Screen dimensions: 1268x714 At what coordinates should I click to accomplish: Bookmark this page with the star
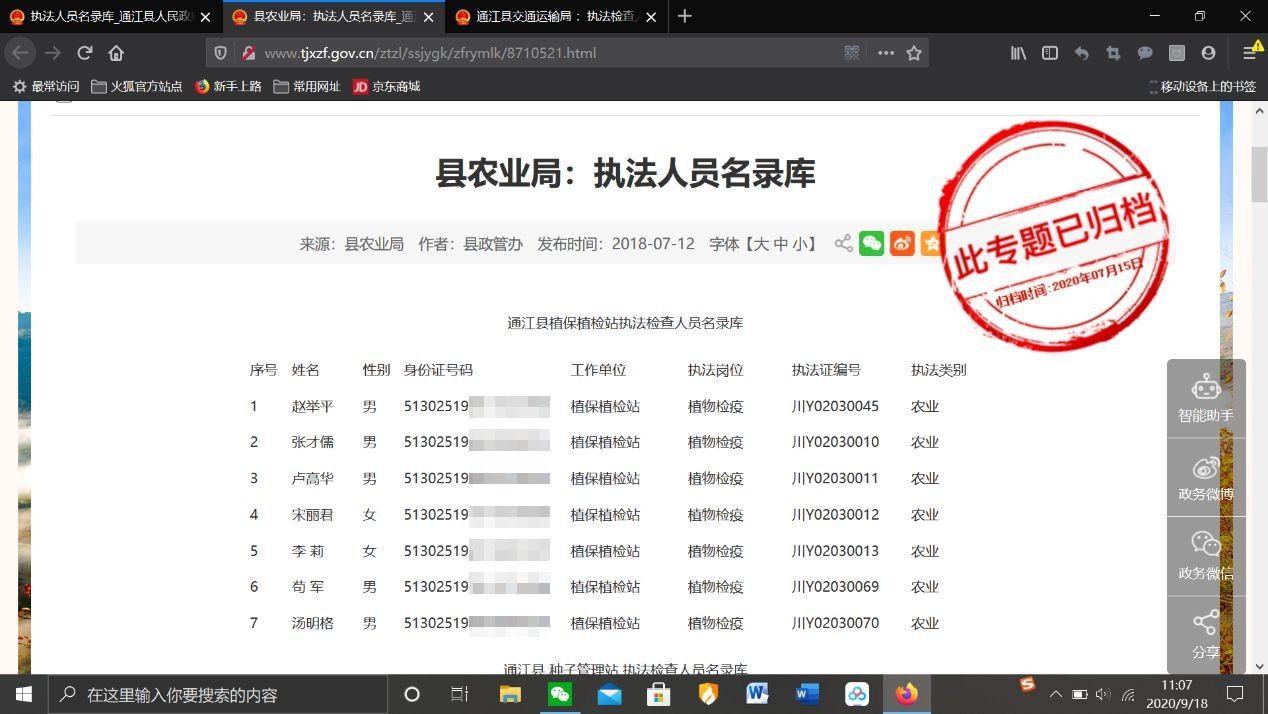(914, 53)
